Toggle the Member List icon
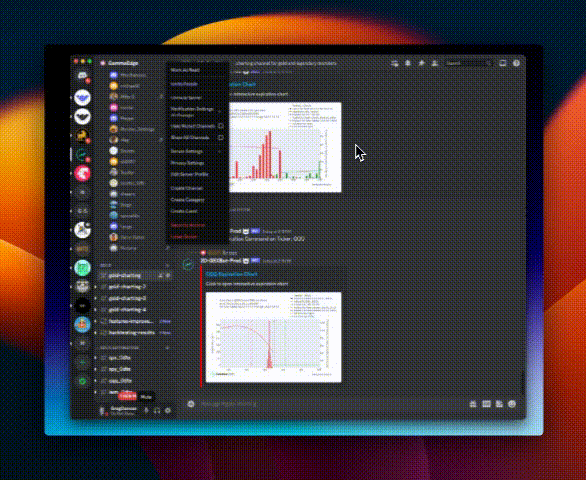Screen dimensions: 586x480 434,63
